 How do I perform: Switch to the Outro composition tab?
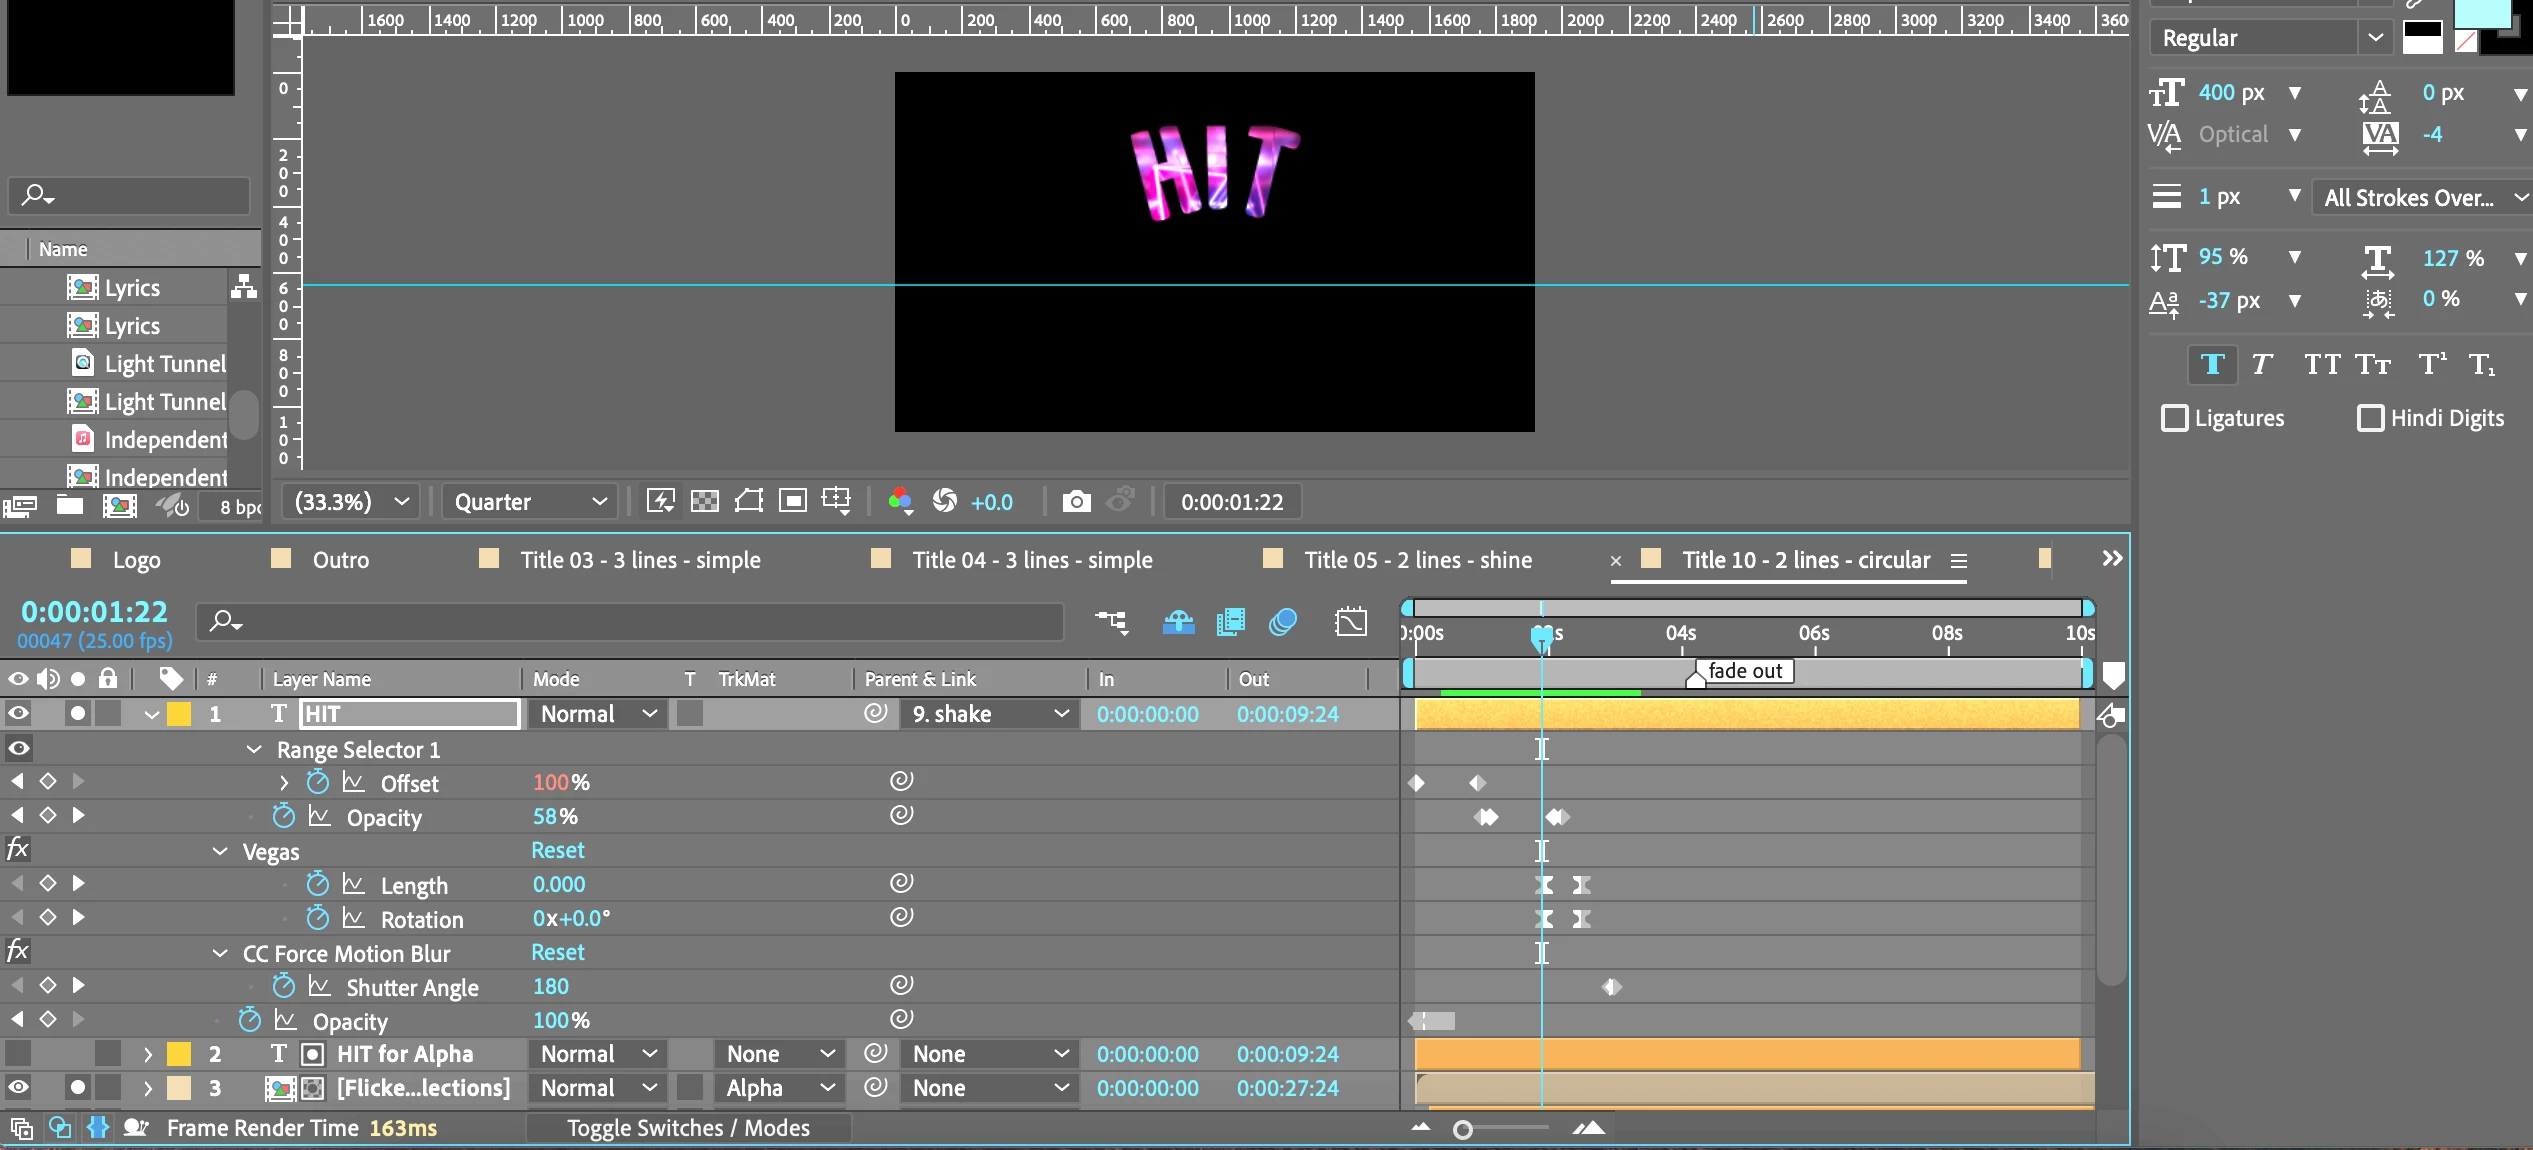[340, 560]
